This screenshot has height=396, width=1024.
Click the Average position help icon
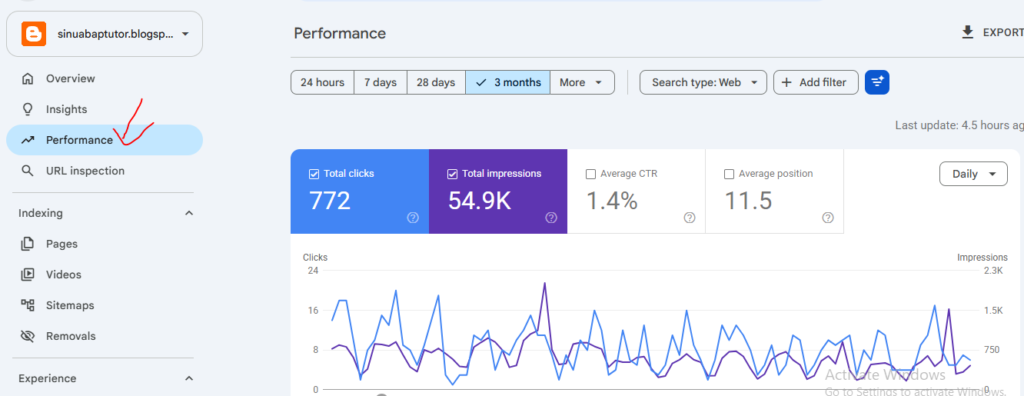pos(828,218)
